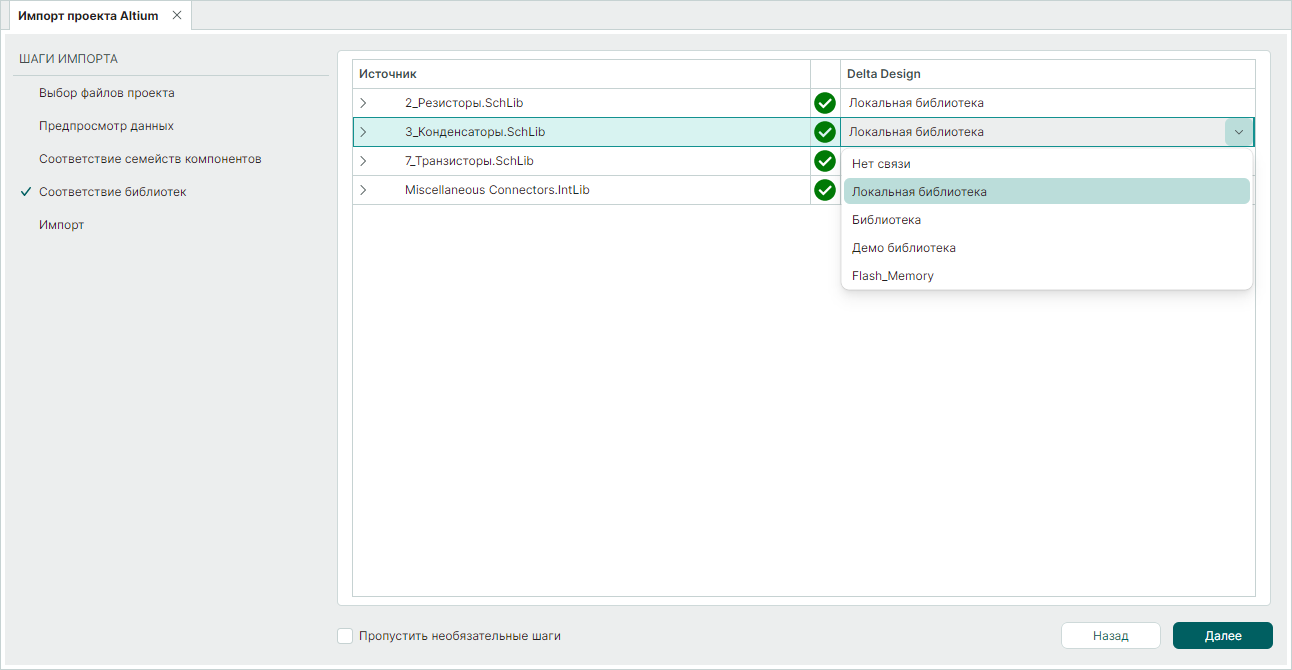The width and height of the screenshot is (1292, 670).
Task: Open Выбор файлов проекта step
Action: [107, 93]
